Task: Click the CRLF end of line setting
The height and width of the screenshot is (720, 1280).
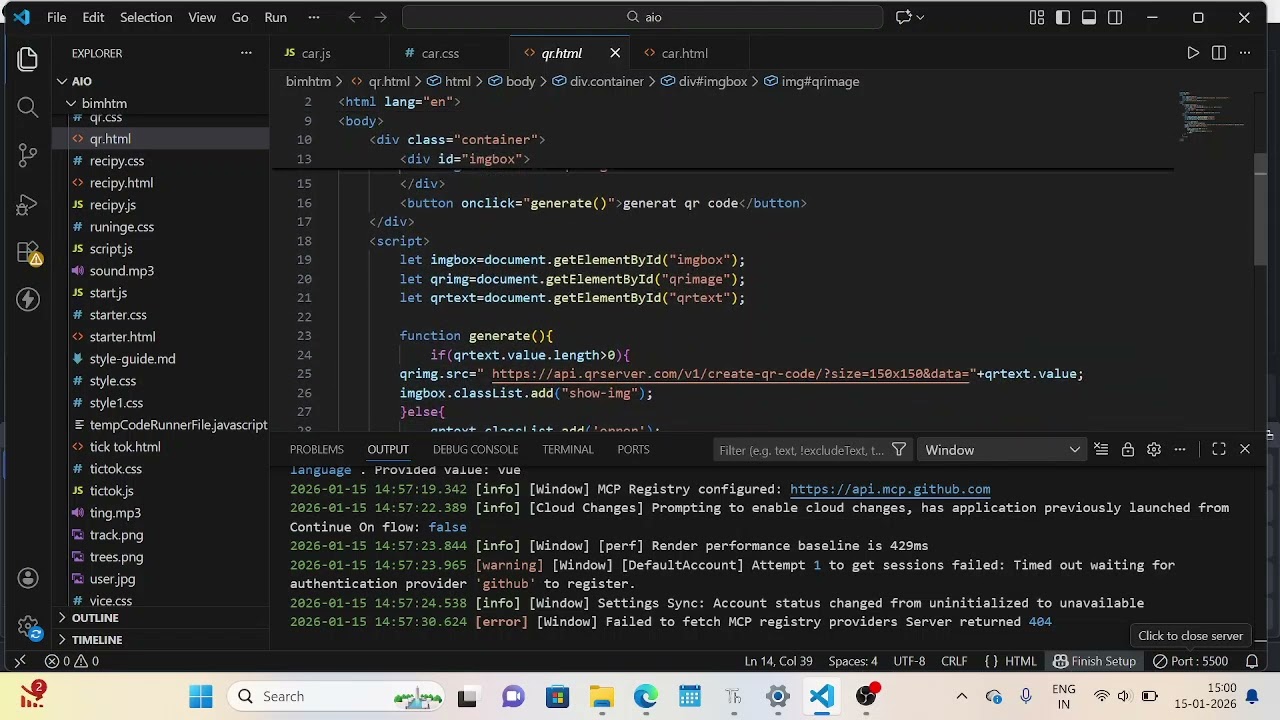Action: tap(954, 661)
